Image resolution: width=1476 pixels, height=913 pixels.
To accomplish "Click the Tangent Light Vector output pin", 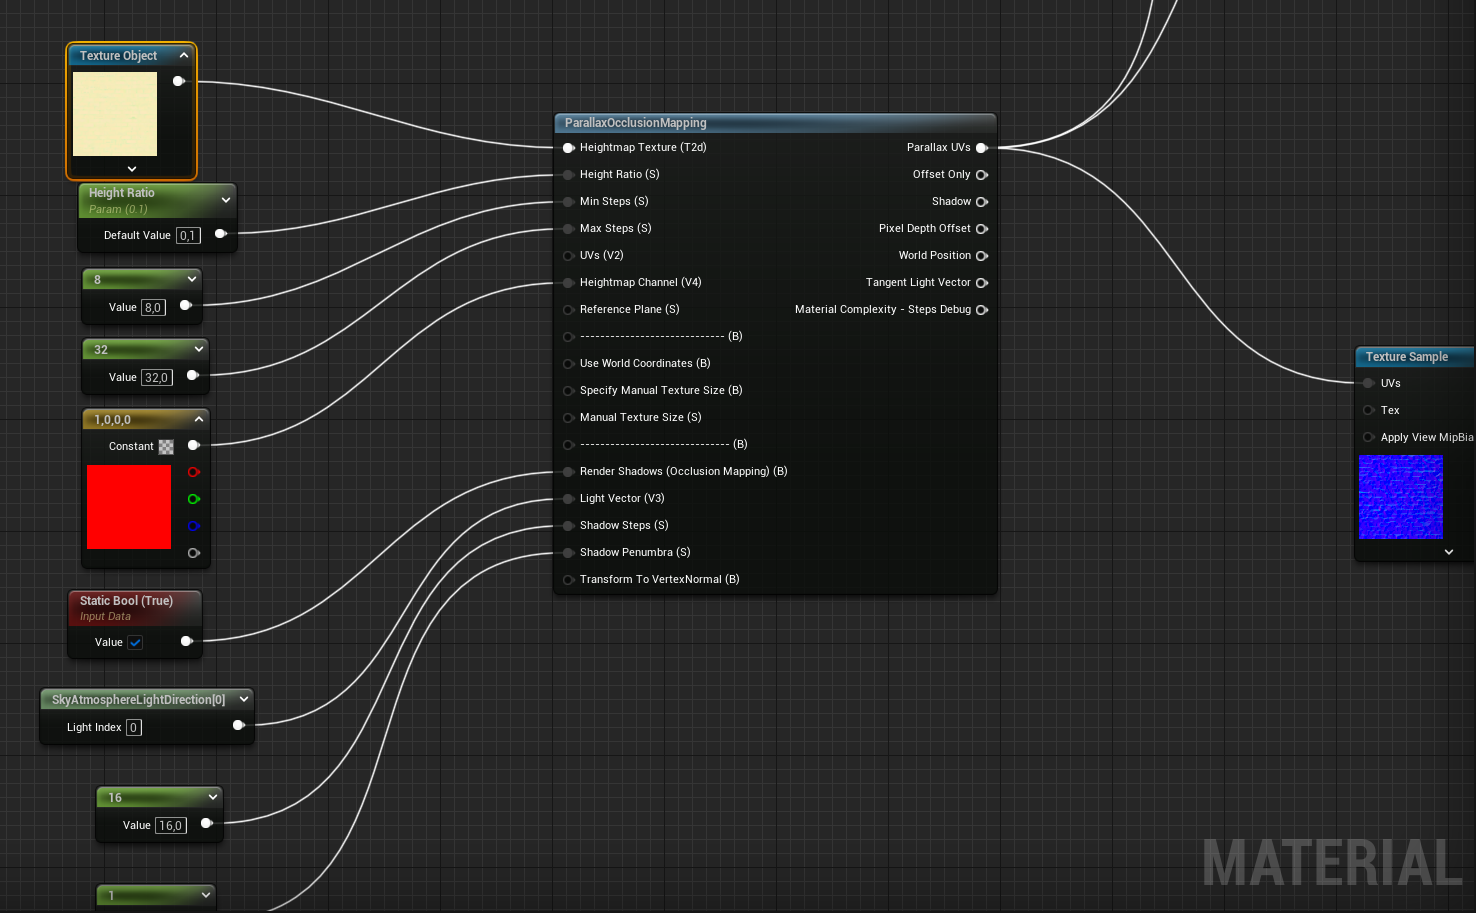I will click(982, 283).
